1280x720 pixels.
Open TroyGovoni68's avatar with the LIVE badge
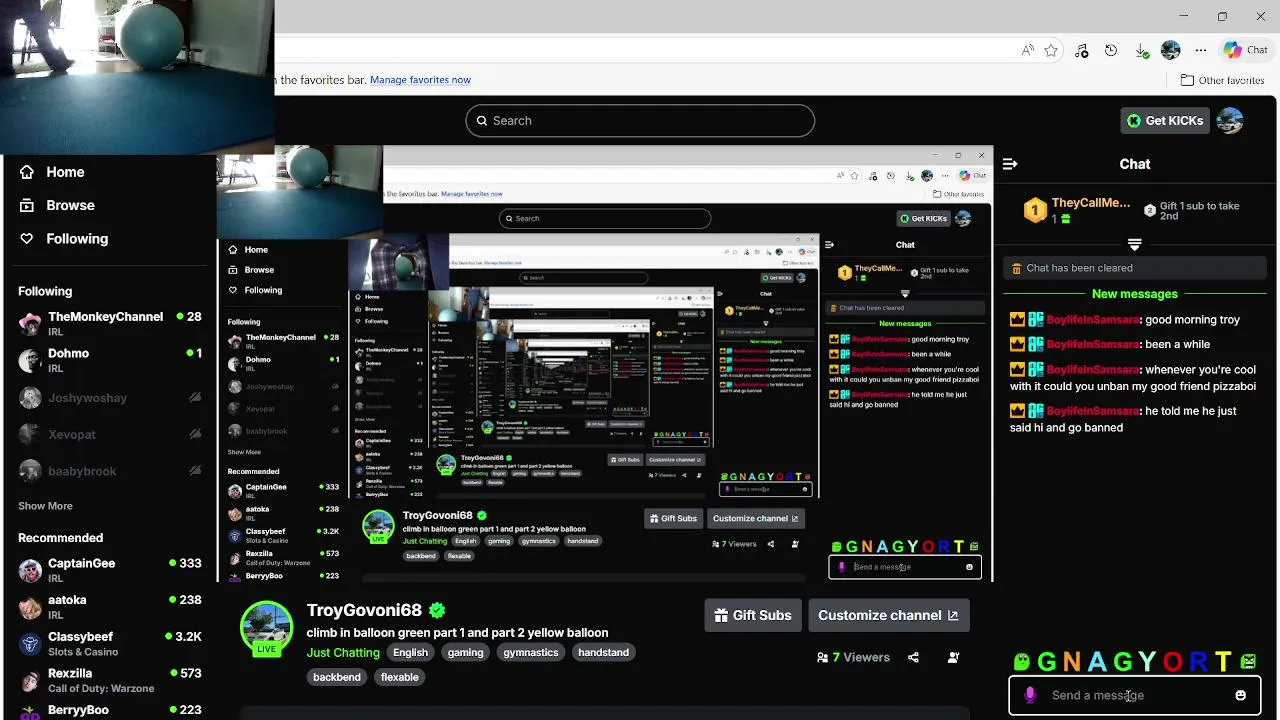[x=266, y=627]
